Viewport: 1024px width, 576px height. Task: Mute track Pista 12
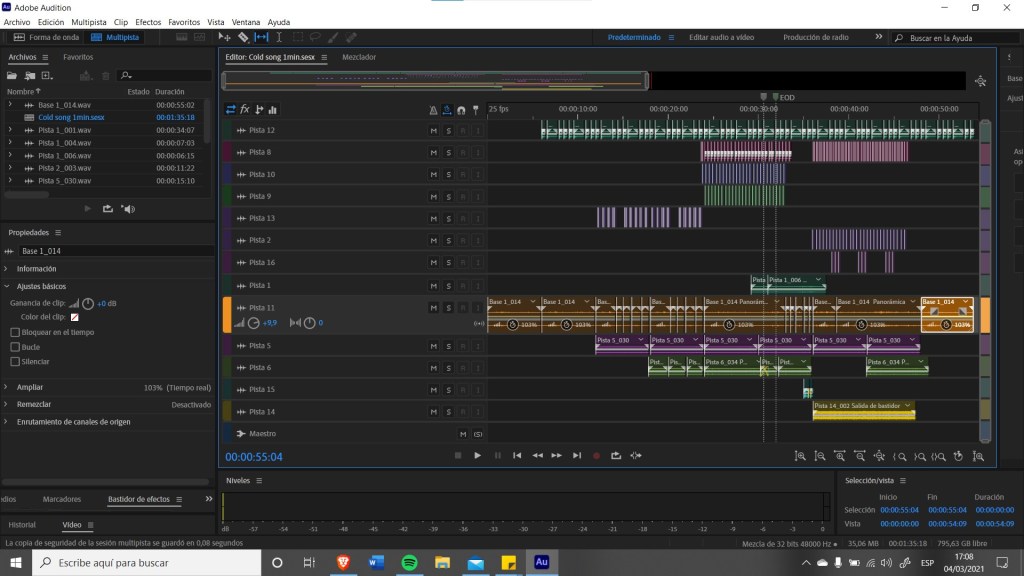pyautogui.click(x=433, y=130)
